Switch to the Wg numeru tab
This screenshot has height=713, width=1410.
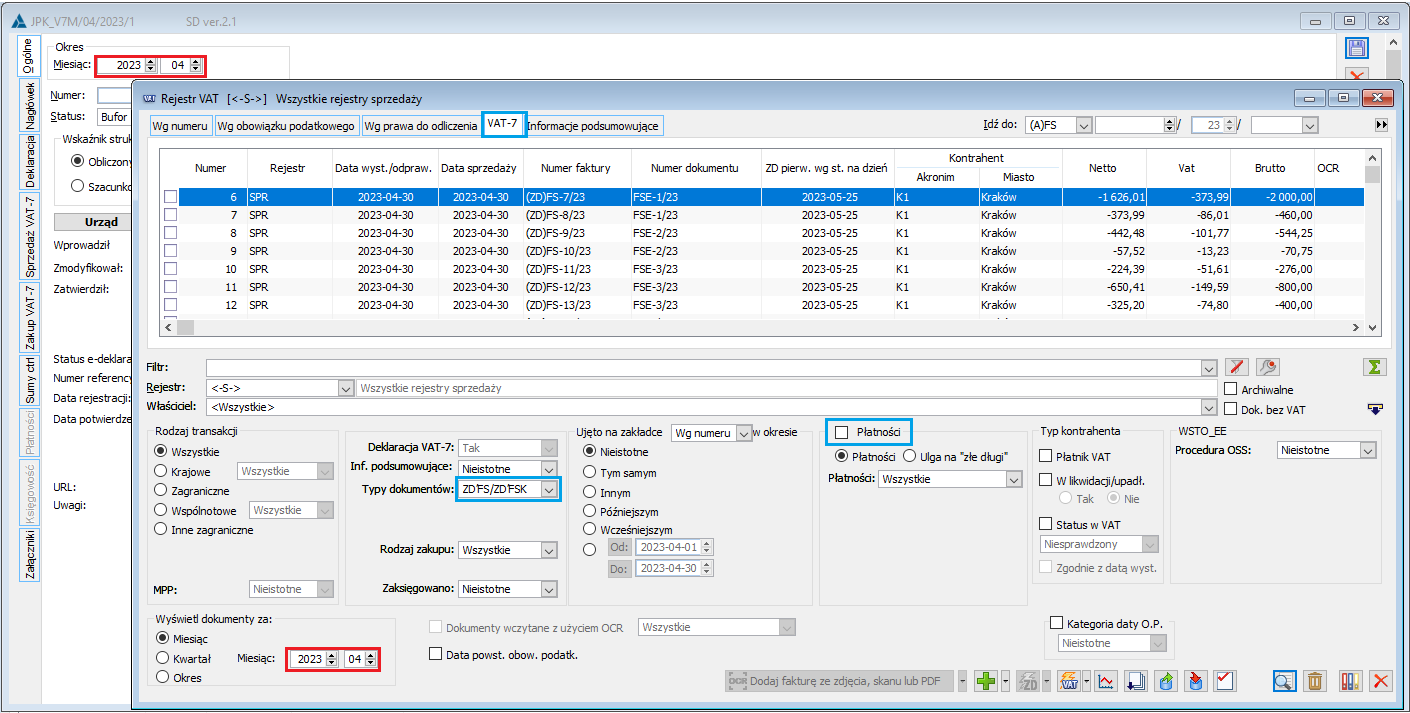tap(181, 126)
